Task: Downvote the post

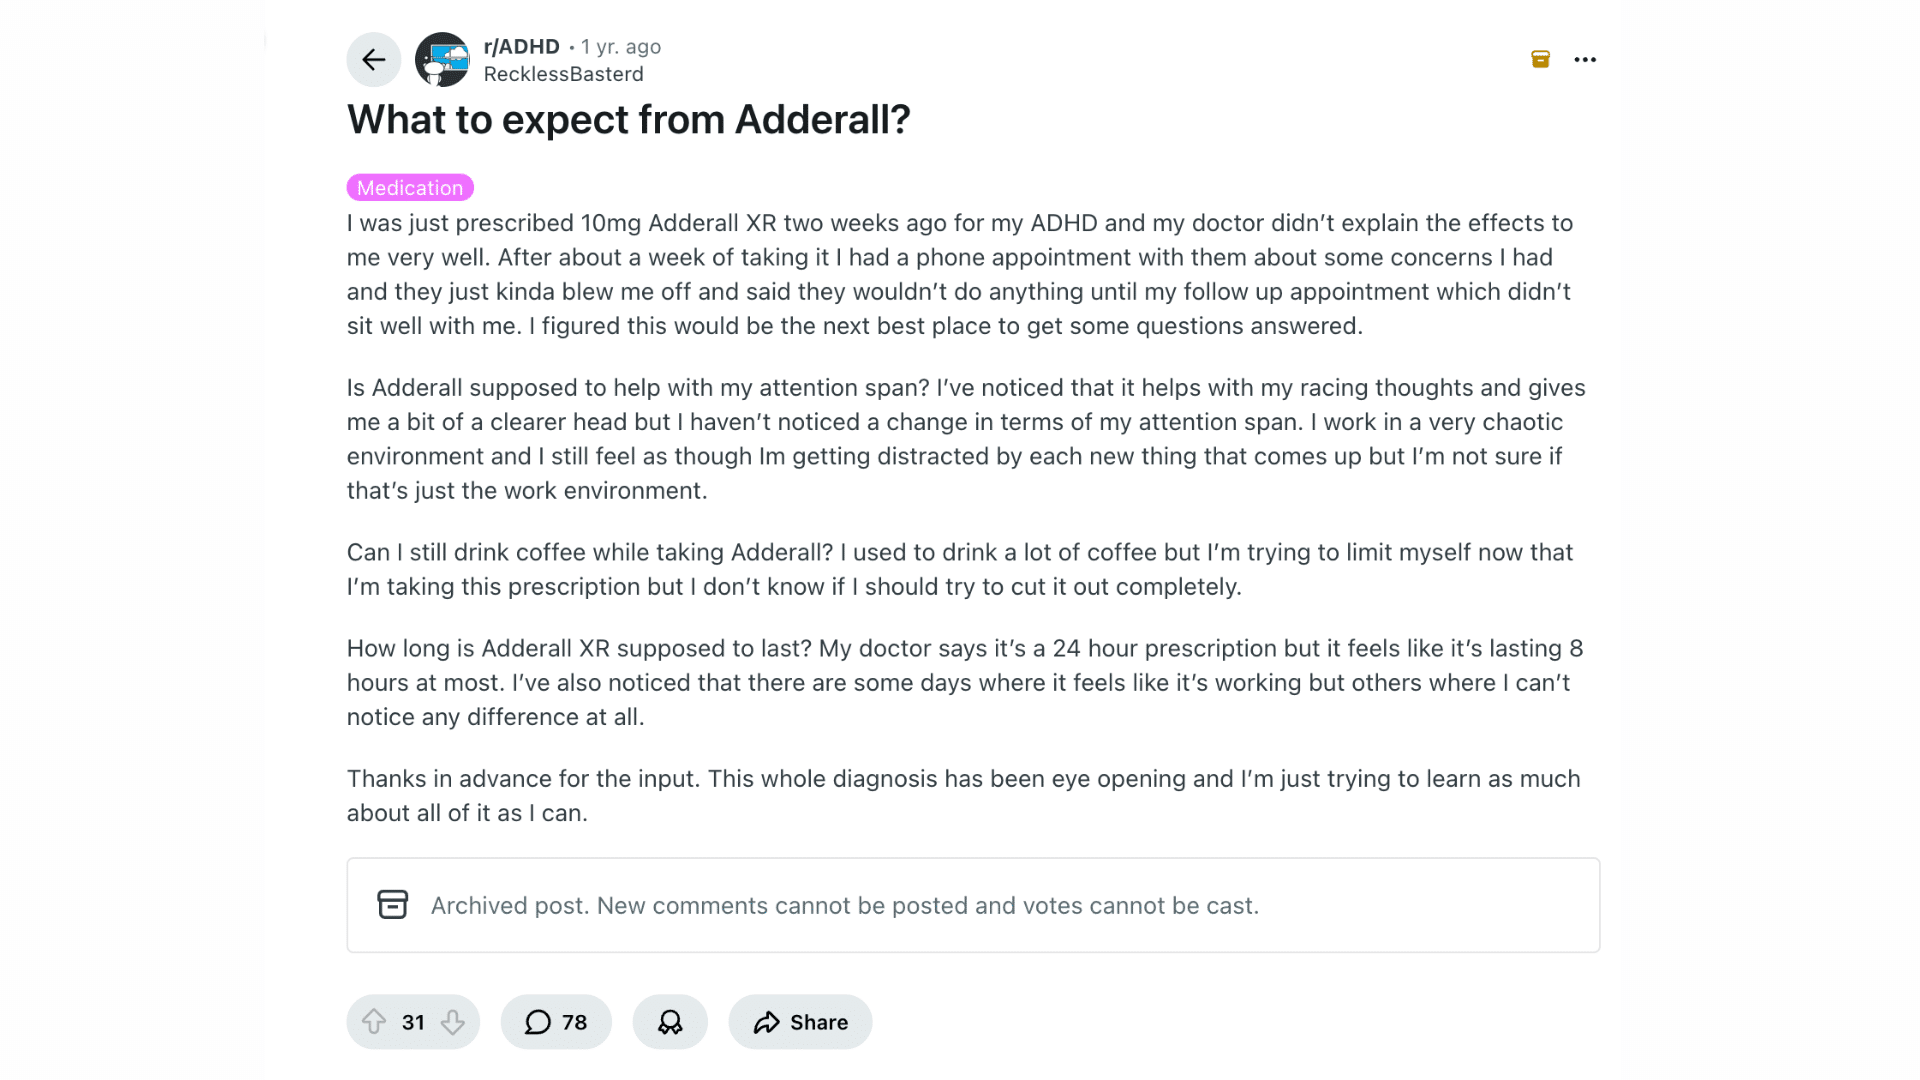Action: click(453, 1022)
